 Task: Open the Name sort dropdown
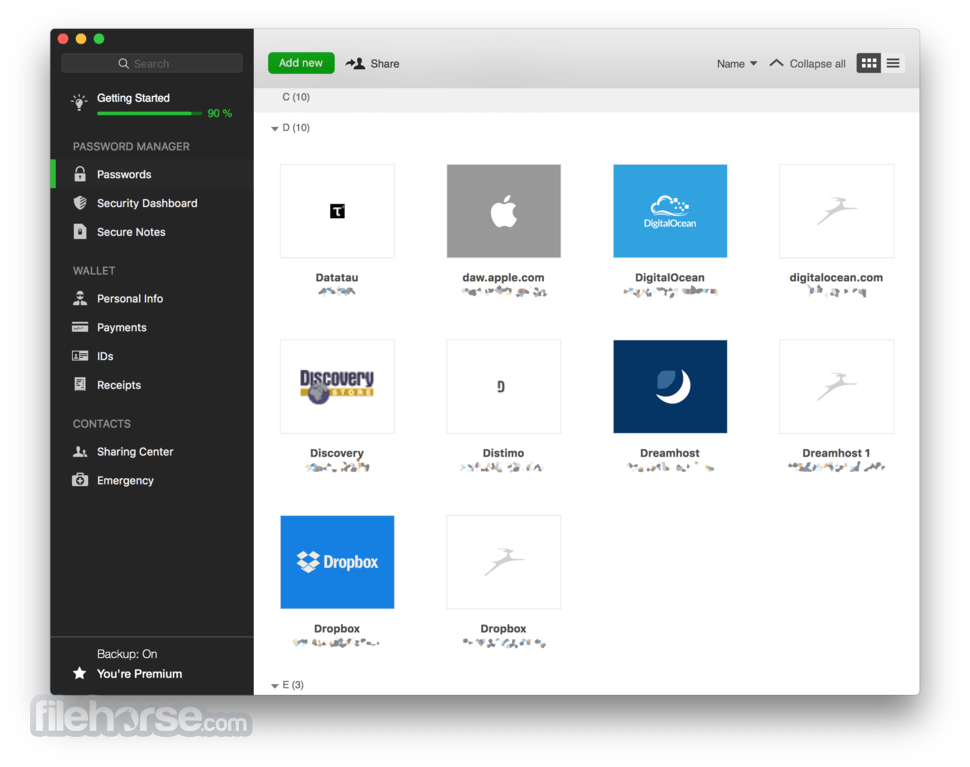[x=737, y=63]
